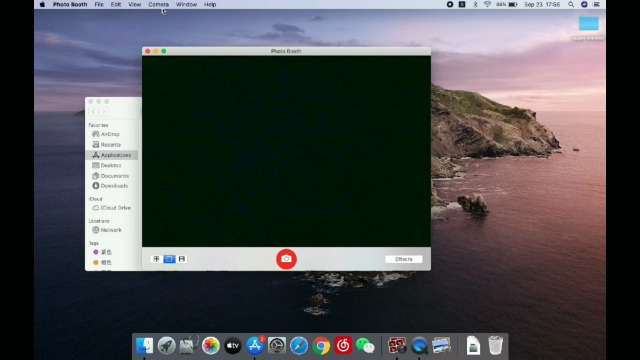Open the Apple menu
640x360 pixels.
coord(42,4)
